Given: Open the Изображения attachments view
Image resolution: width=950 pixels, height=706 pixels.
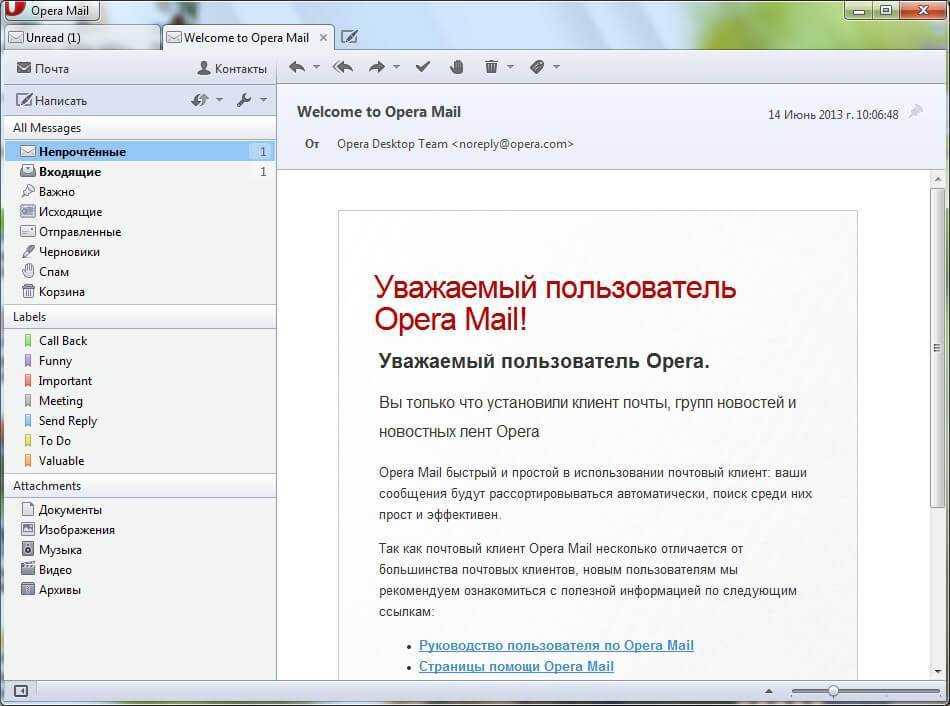Looking at the screenshot, I should click(x=140, y=530).
